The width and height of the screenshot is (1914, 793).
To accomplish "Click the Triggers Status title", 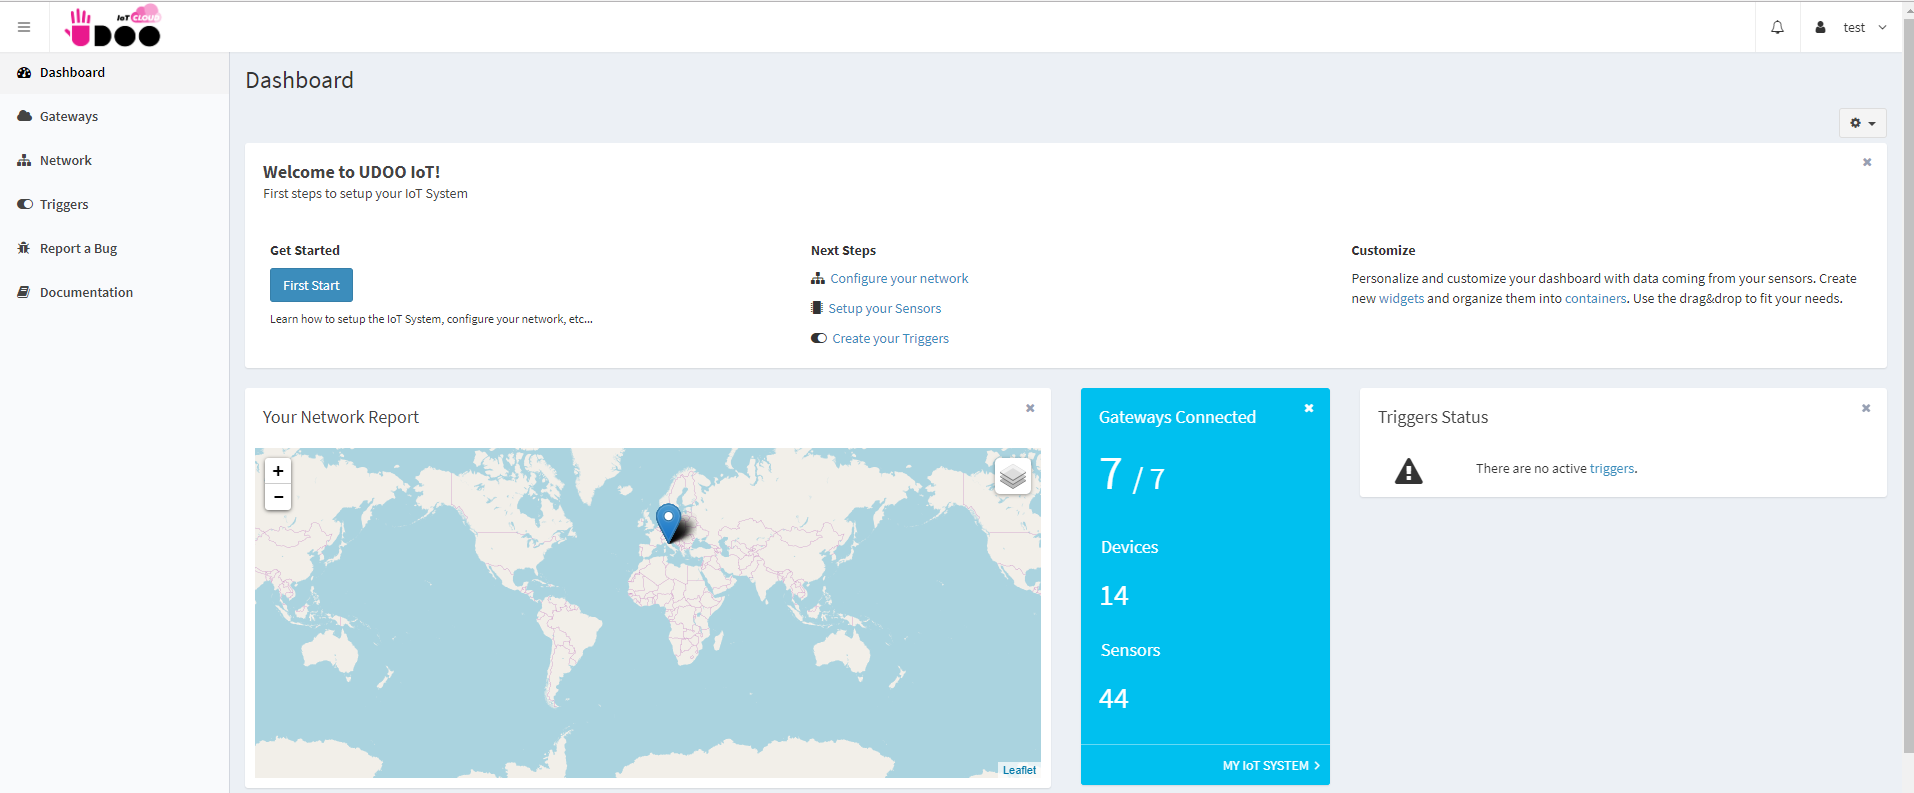I will click(x=1432, y=417).
